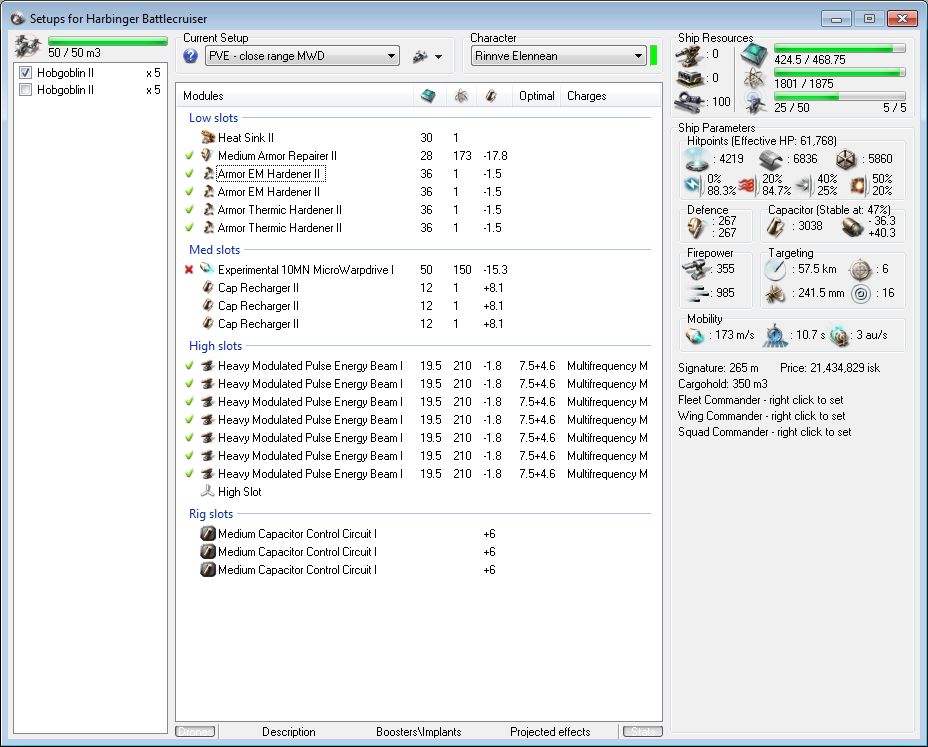Click first Cap Recharger II icon
This screenshot has height=747, width=928.
[208, 287]
